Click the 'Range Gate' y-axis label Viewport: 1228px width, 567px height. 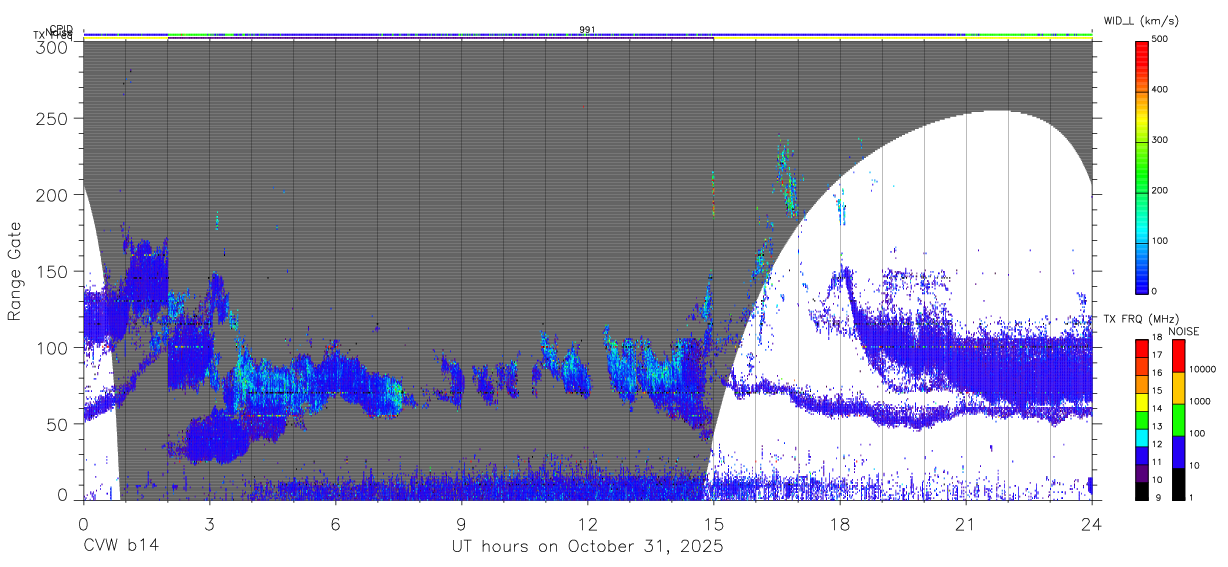16,271
